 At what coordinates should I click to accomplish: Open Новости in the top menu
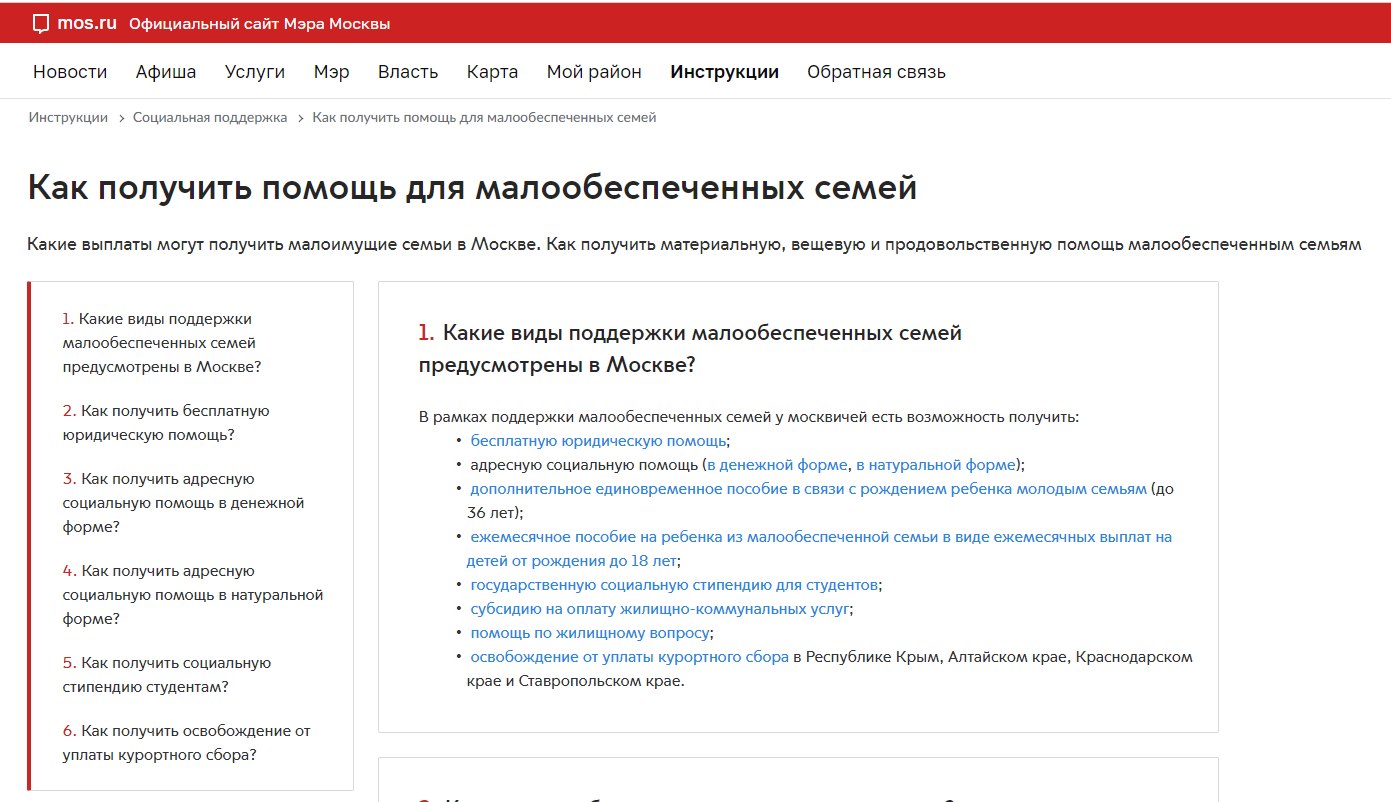pyautogui.click(x=70, y=72)
